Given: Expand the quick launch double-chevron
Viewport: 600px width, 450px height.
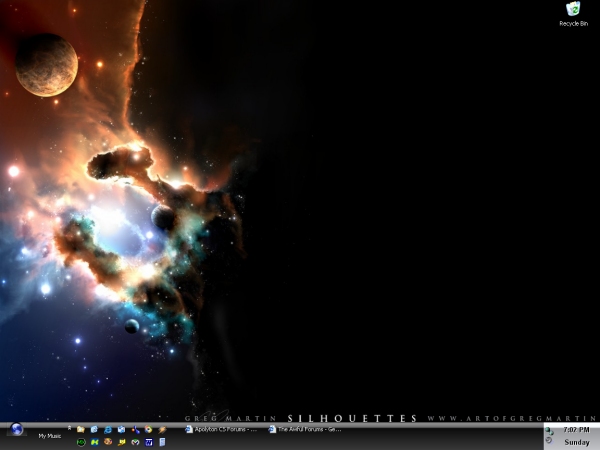Looking at the screenshot, I should pos(69,428).
